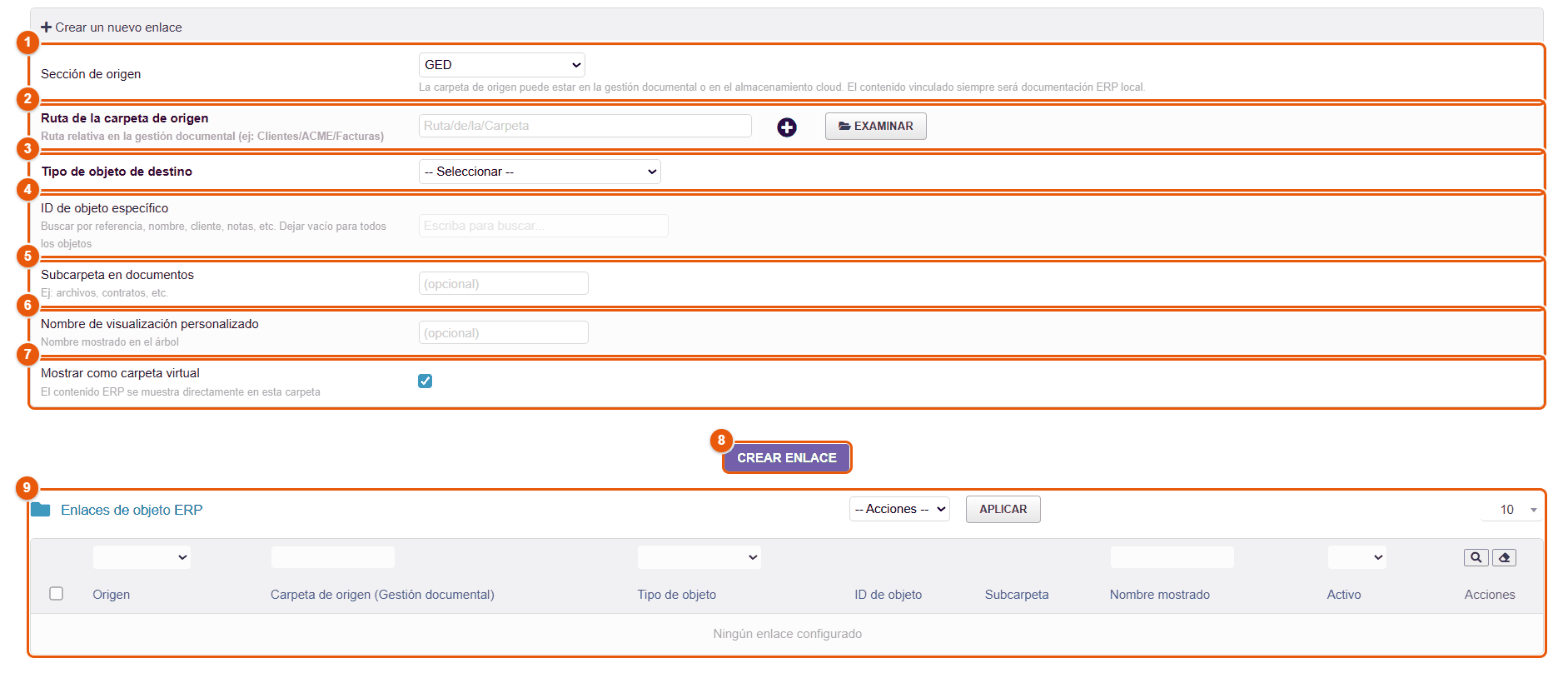Open the page size dropdown showing 10
Image resolution: width=1568 pixels, height=673 pixels.
[1512, 510]
